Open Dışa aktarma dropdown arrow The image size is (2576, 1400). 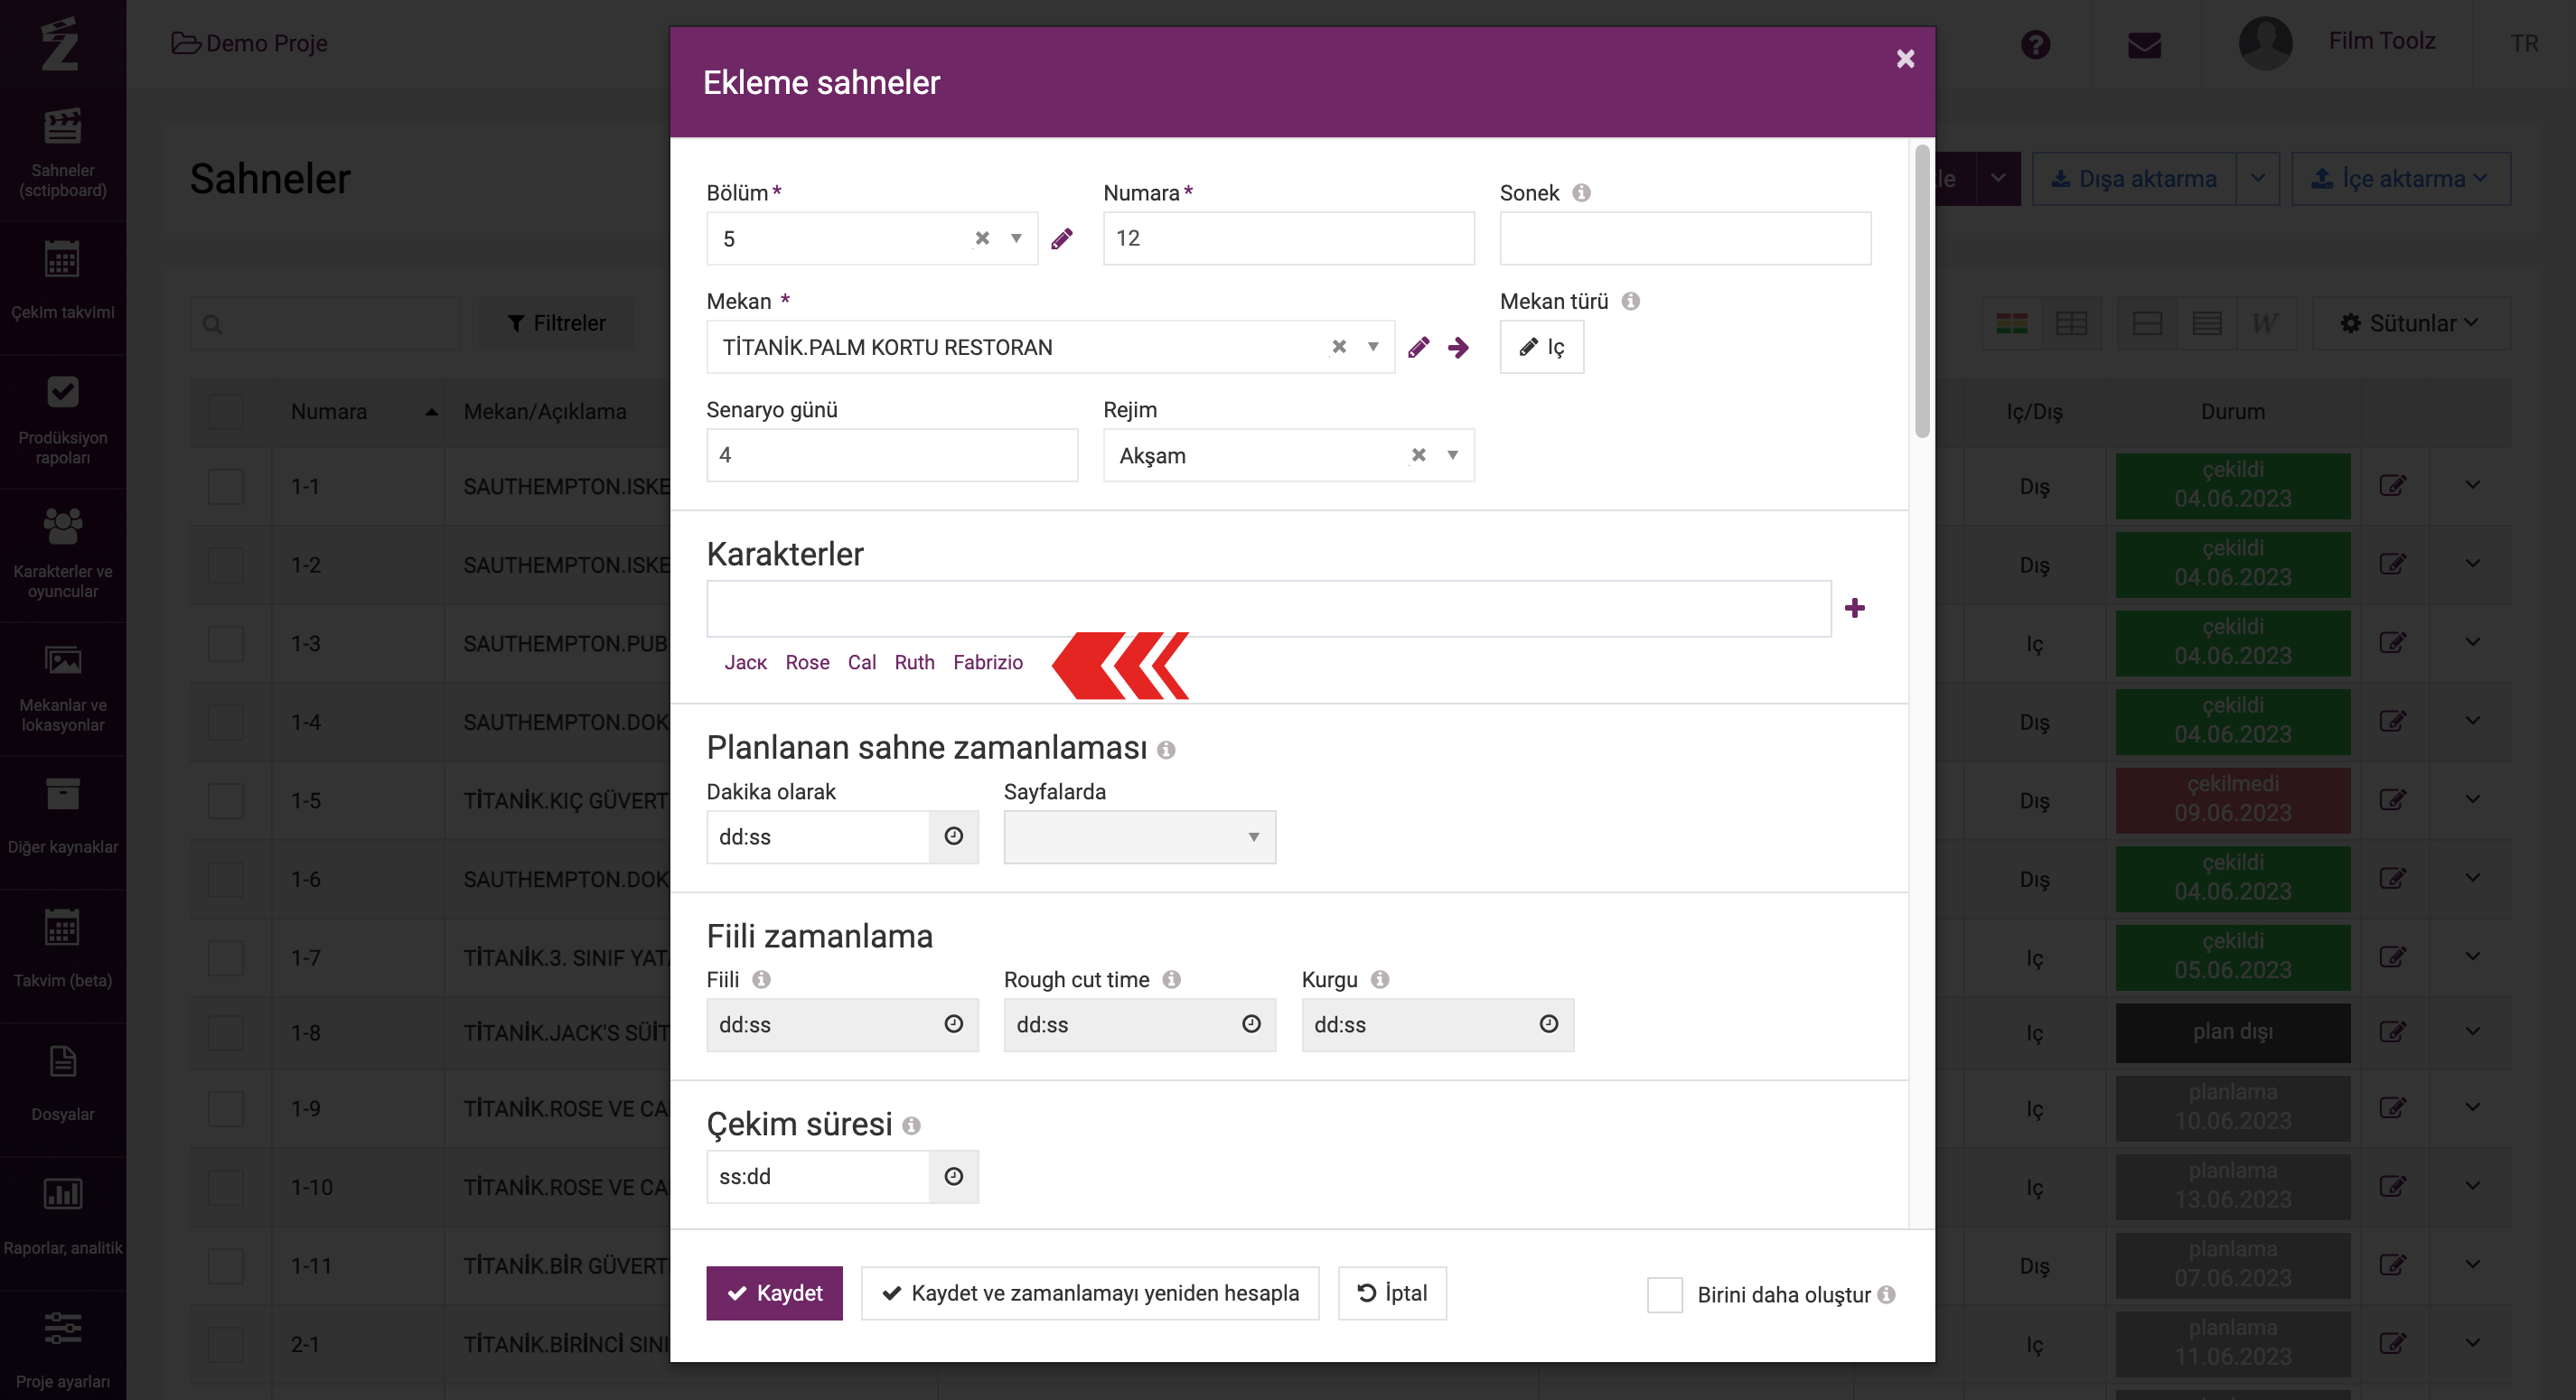[2258, 179]
